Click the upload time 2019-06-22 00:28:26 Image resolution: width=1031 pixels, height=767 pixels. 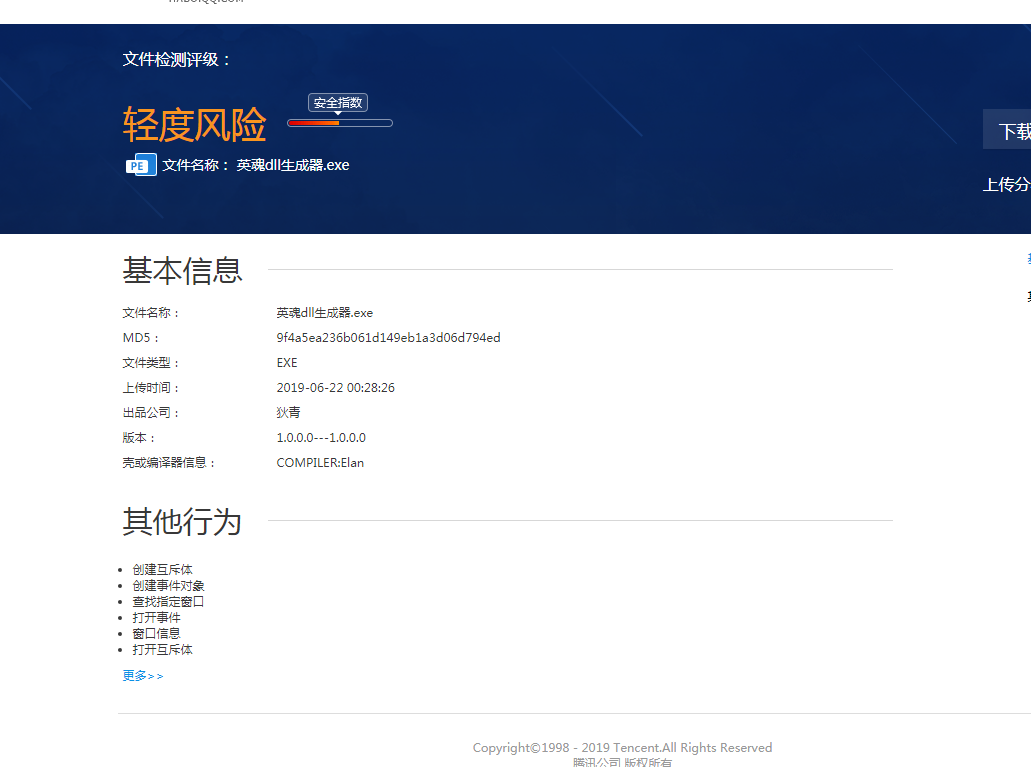(x=335, y=387)
